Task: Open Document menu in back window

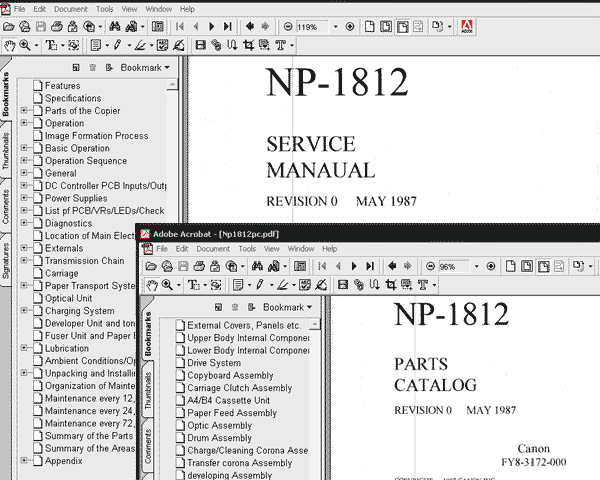Action: coord(70,9)
